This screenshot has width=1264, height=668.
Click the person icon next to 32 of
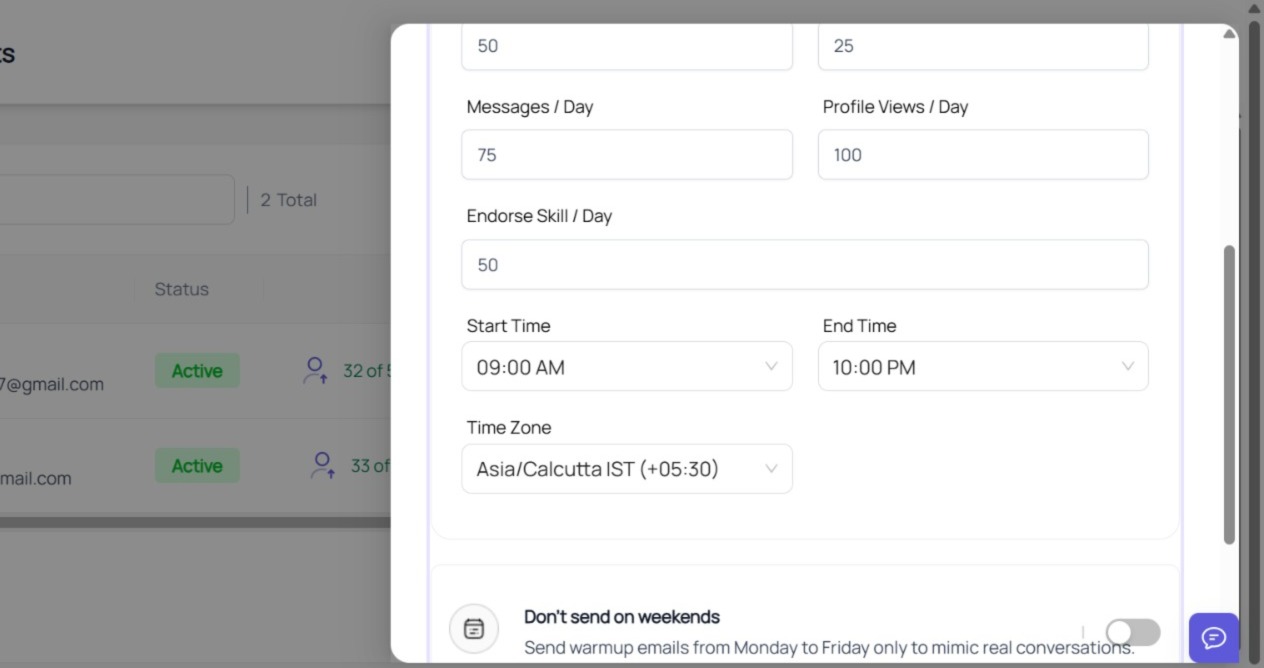pos(315,371)
